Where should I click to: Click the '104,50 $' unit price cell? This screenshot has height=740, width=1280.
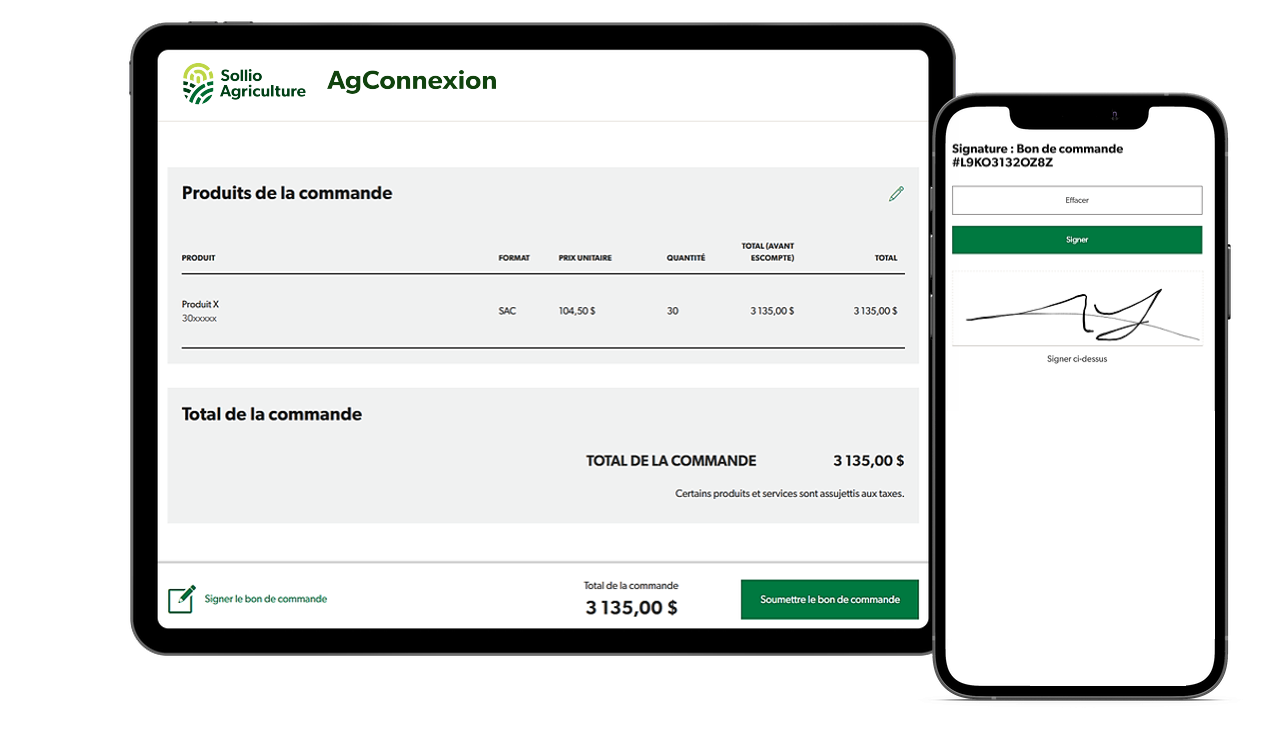point(577,311)
